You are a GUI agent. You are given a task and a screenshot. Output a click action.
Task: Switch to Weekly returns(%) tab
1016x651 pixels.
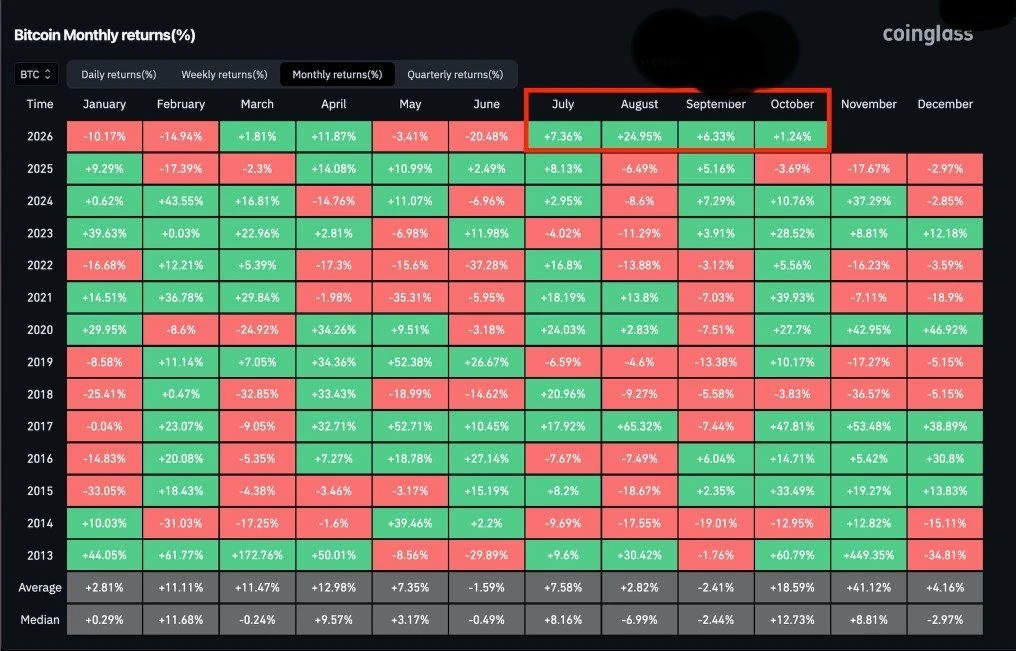[224, 74]
